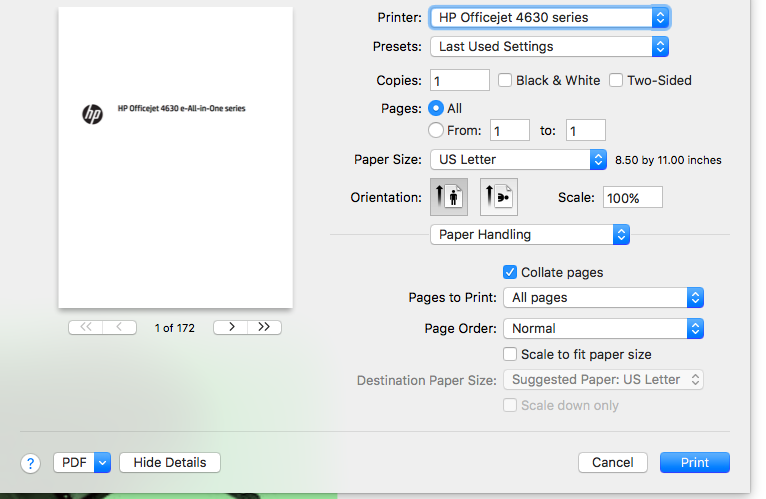Viewport: 766px width, 499px height.
Task: Select All pages radio button
Action: click(x=436, y=108)
